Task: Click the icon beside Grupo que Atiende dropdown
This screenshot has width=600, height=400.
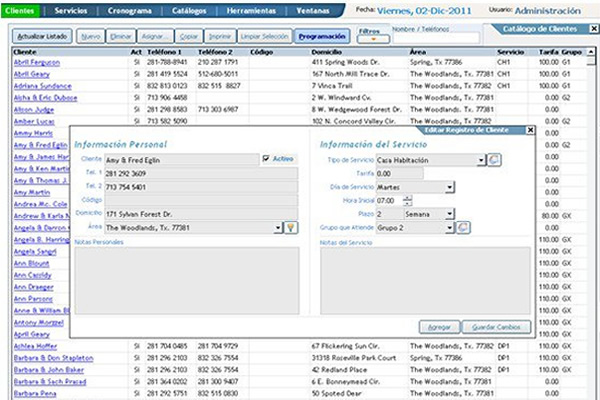Action: pos(463,228)
